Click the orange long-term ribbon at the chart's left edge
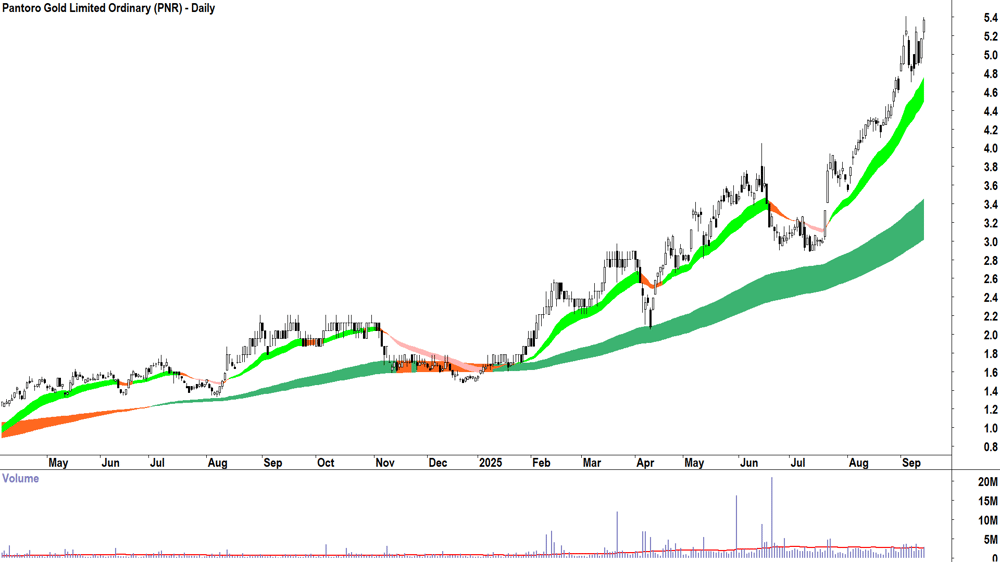 click(x=6, y=427)
